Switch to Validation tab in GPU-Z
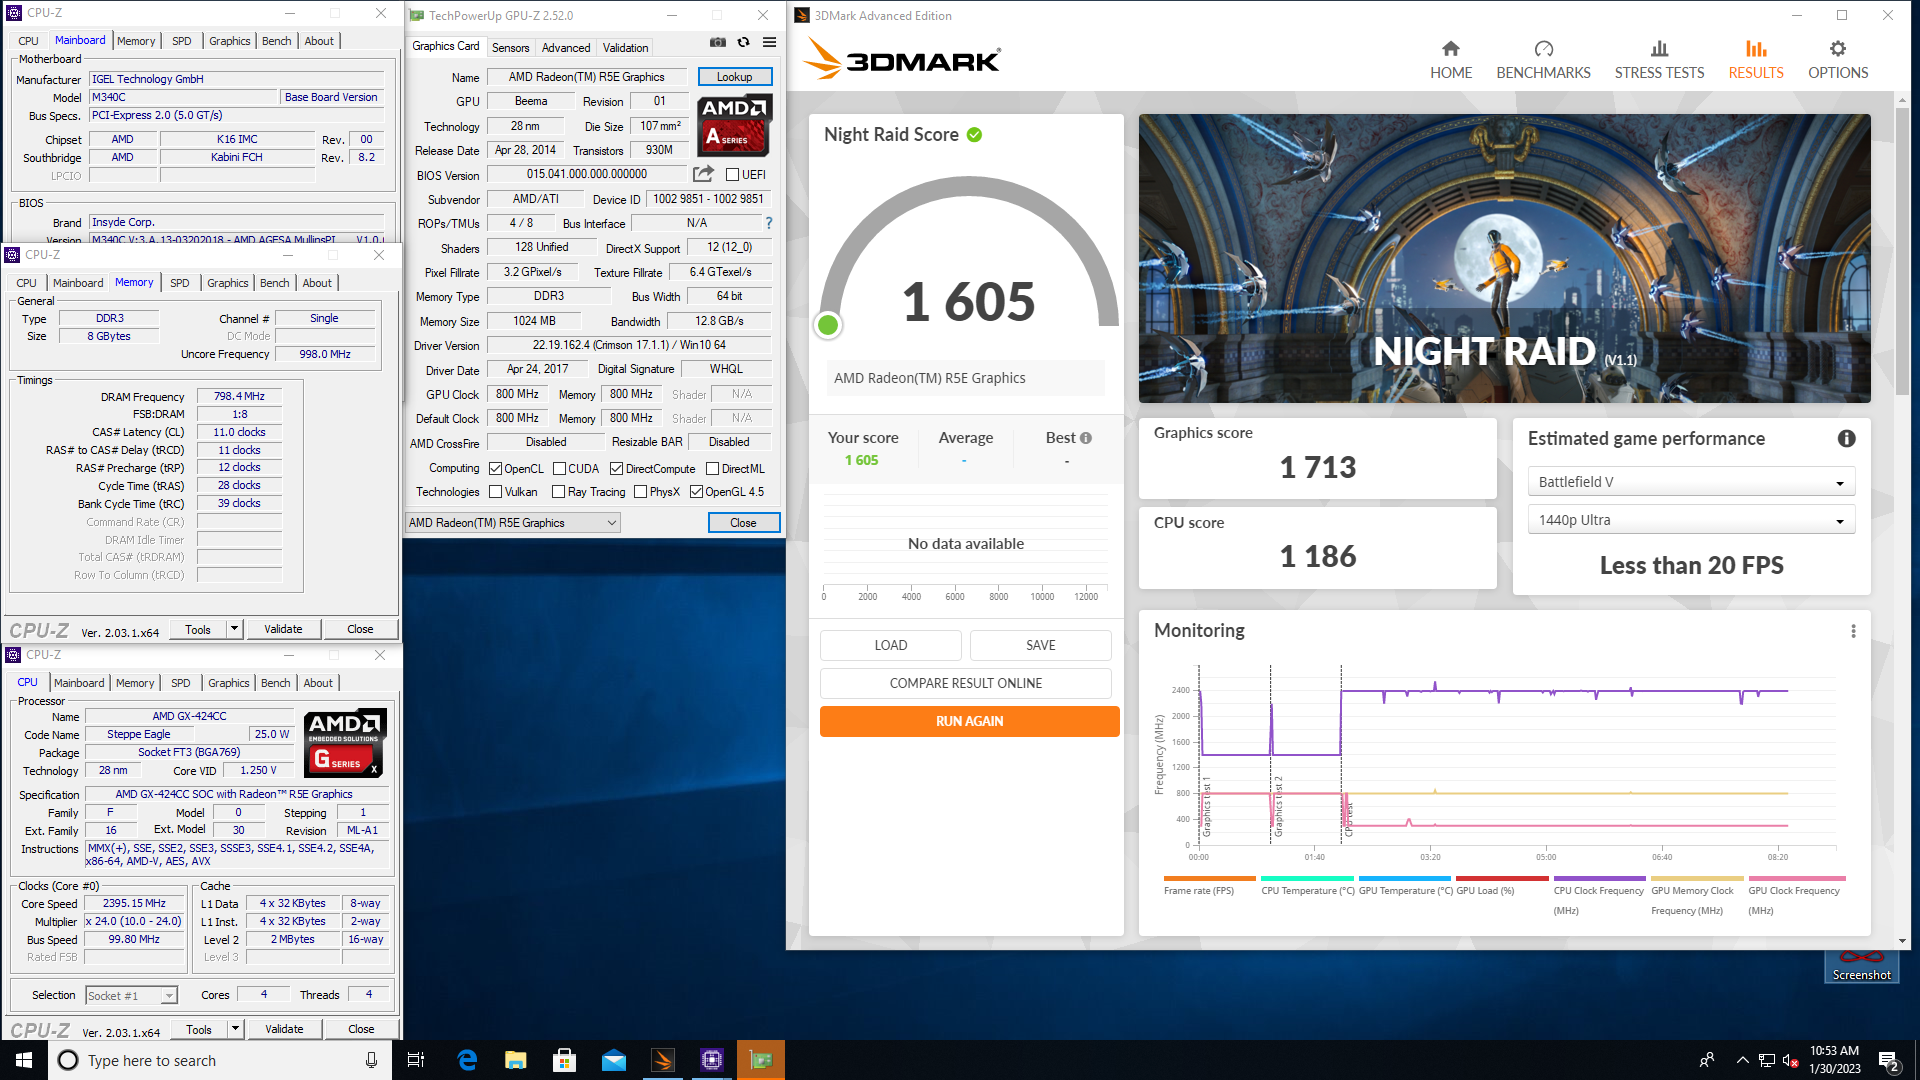The width and height of the screenshot is (1920, 1080). click(625, 48)
